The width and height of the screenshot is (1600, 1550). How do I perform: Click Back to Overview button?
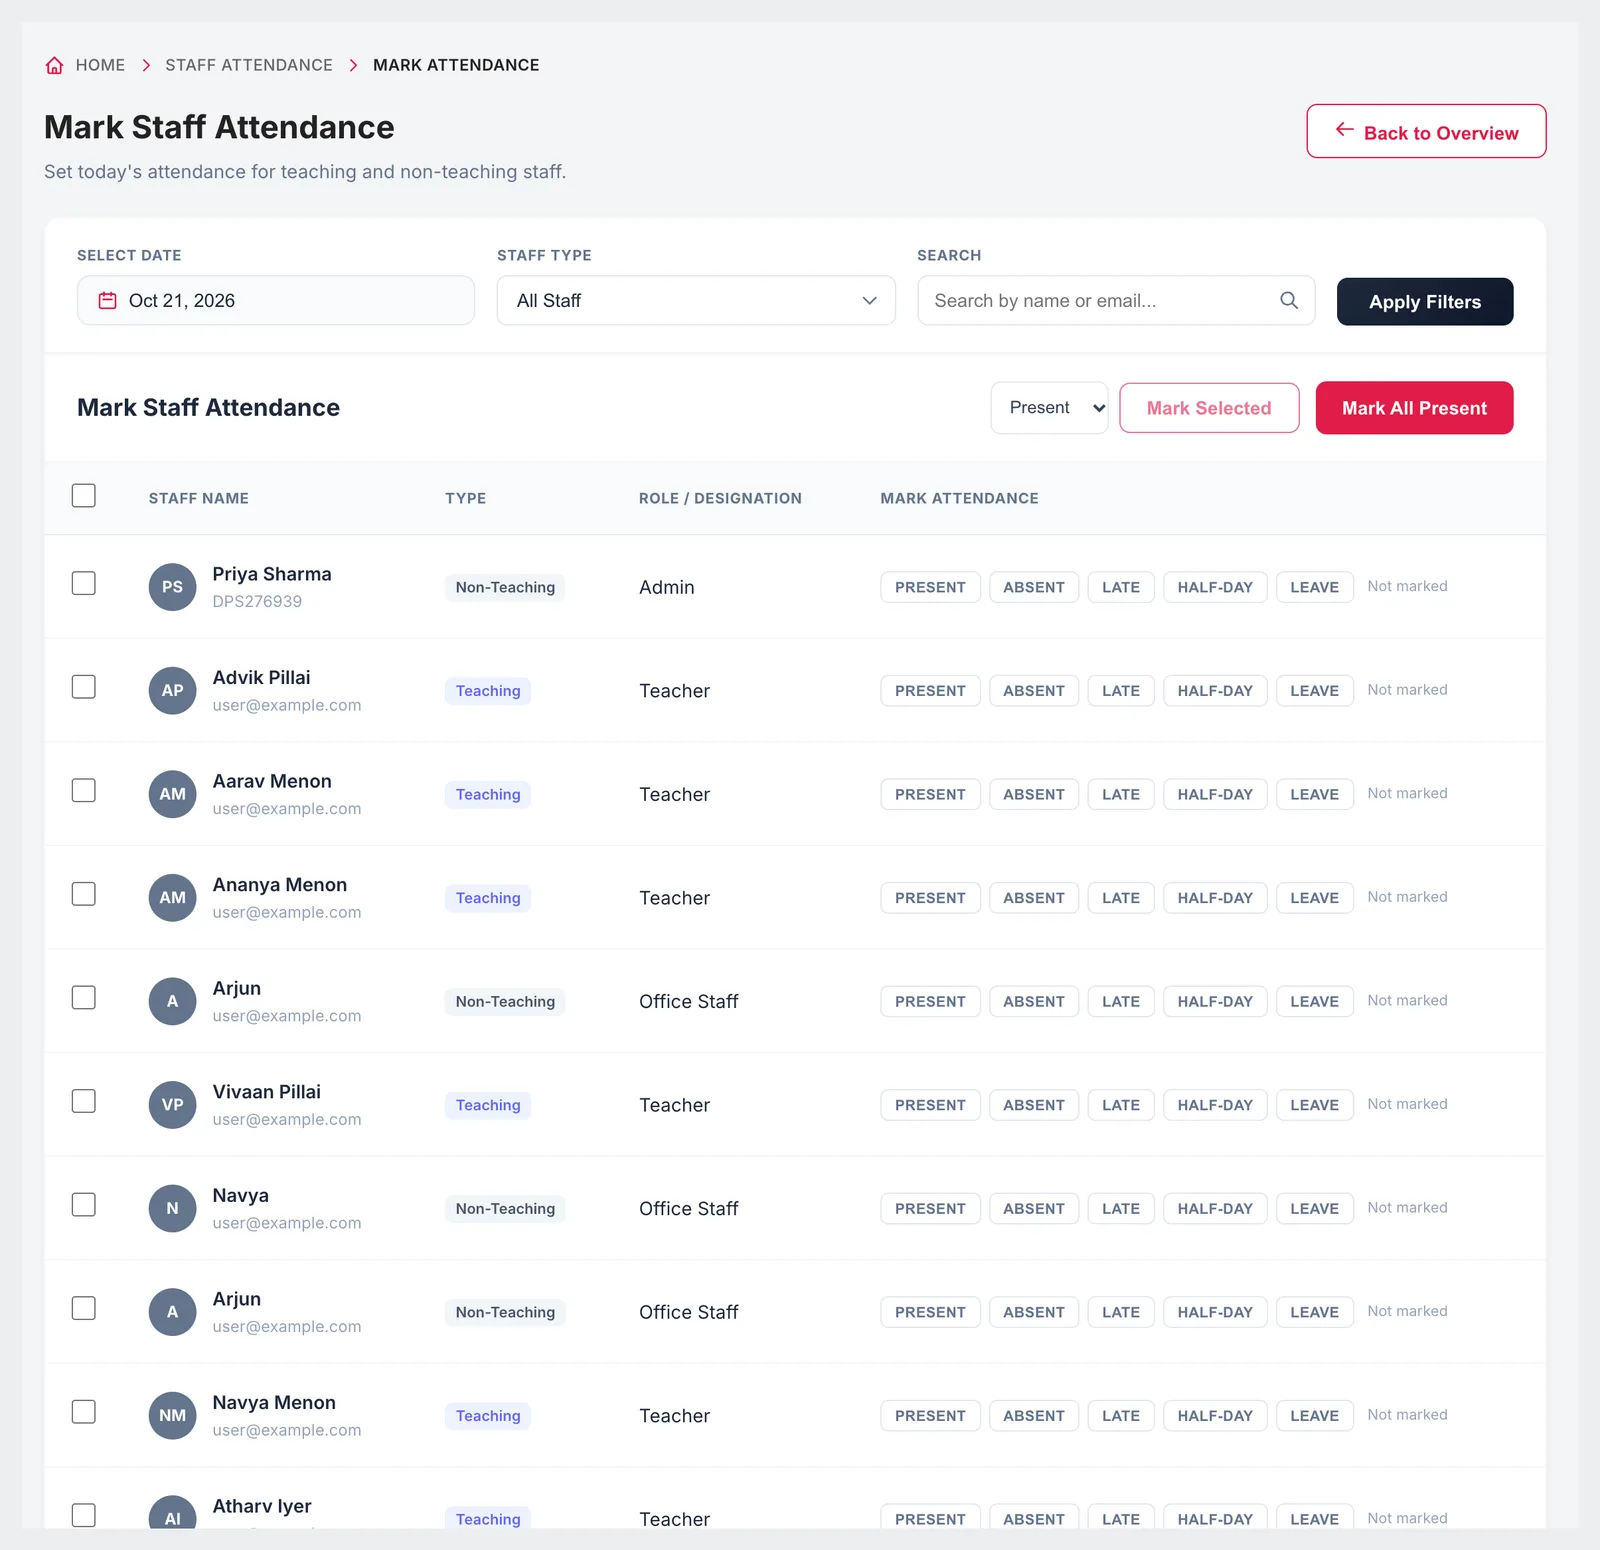pyautogui.click(x=1426, y=131)
